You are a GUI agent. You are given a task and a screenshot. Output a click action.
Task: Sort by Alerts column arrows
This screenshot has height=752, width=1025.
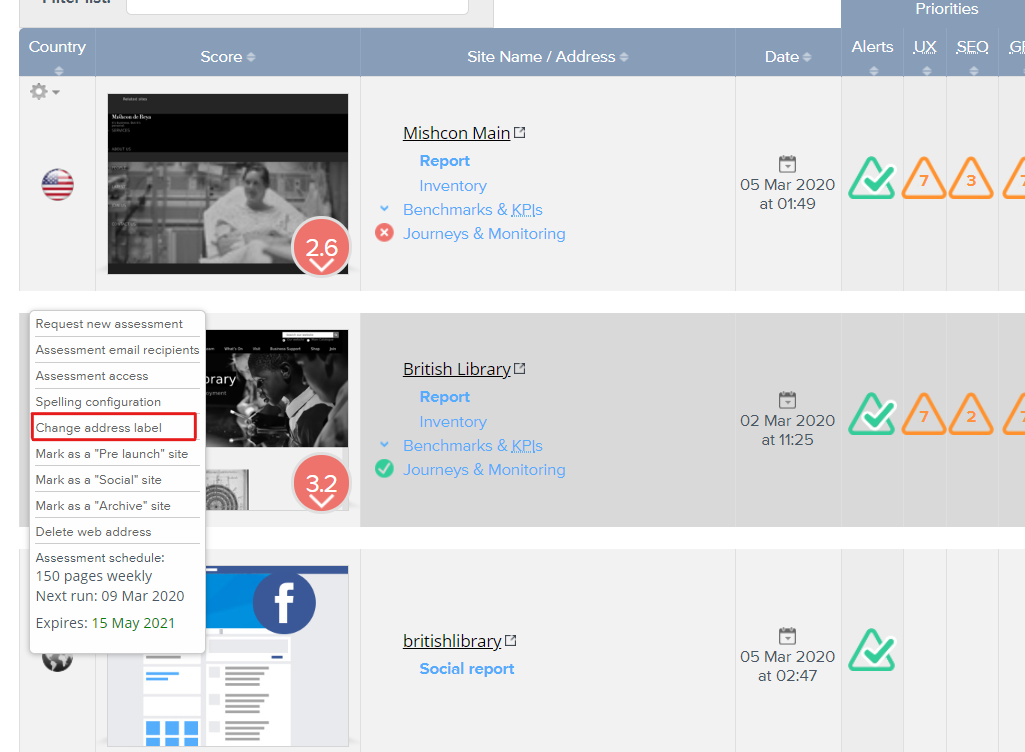[x=873, y=71]
